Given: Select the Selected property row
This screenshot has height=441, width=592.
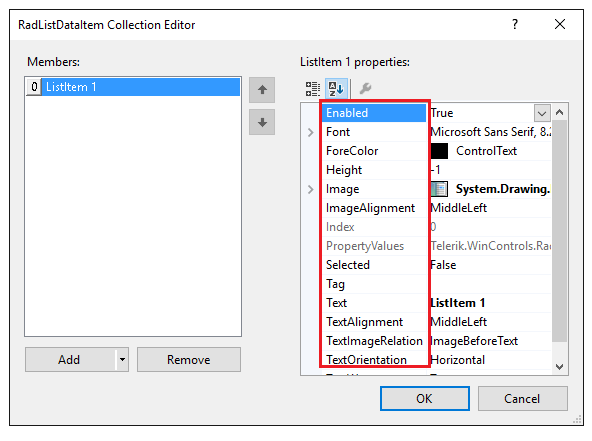Looking at the screenshot, I should pyautogui.click(x=436, y=265).
